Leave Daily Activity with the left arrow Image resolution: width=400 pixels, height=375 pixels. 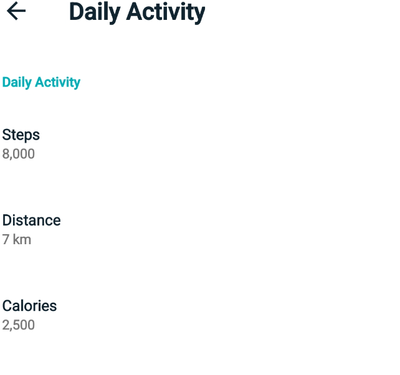click(x=16, y=11)
